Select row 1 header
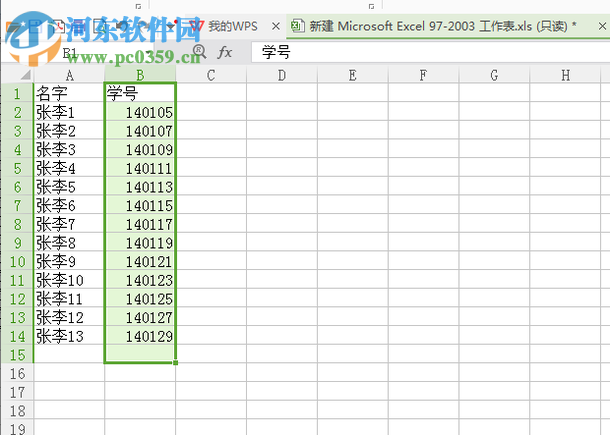Screen dimensions: 610x435 click(x=17, y=93)
